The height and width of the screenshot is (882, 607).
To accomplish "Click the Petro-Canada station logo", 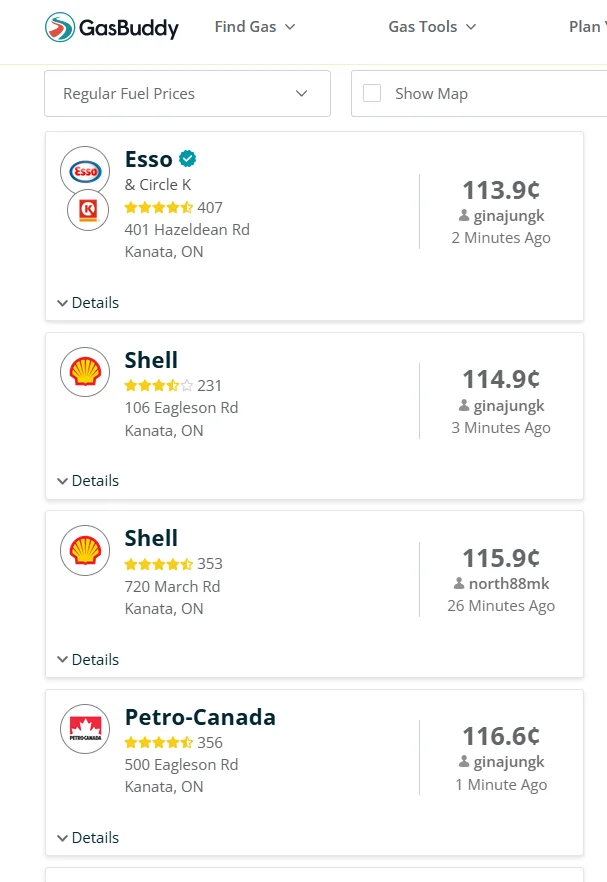I will coord(85,728).
